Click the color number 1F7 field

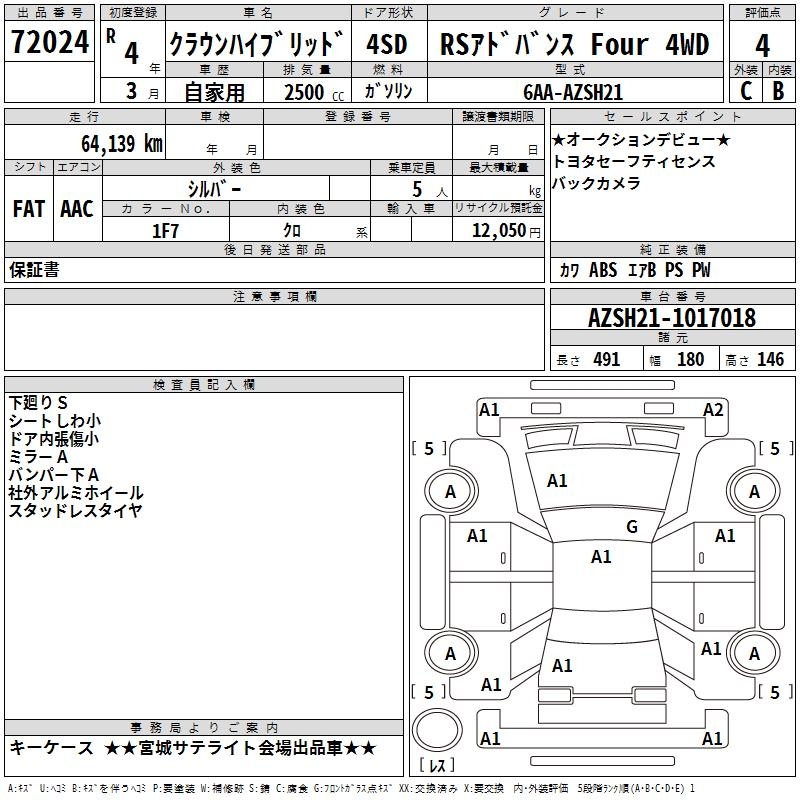165,231
